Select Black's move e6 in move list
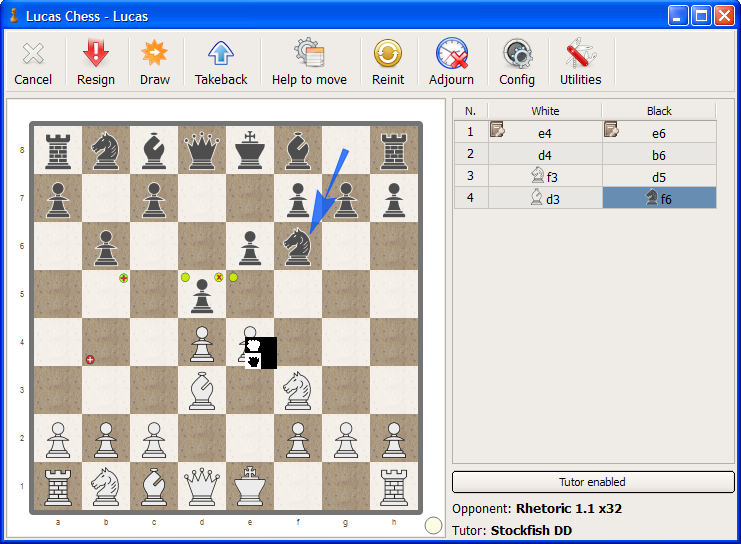Image resolution: width=741 pixels, height=544 pixels. pyautogui.click(x=659, y=132)
